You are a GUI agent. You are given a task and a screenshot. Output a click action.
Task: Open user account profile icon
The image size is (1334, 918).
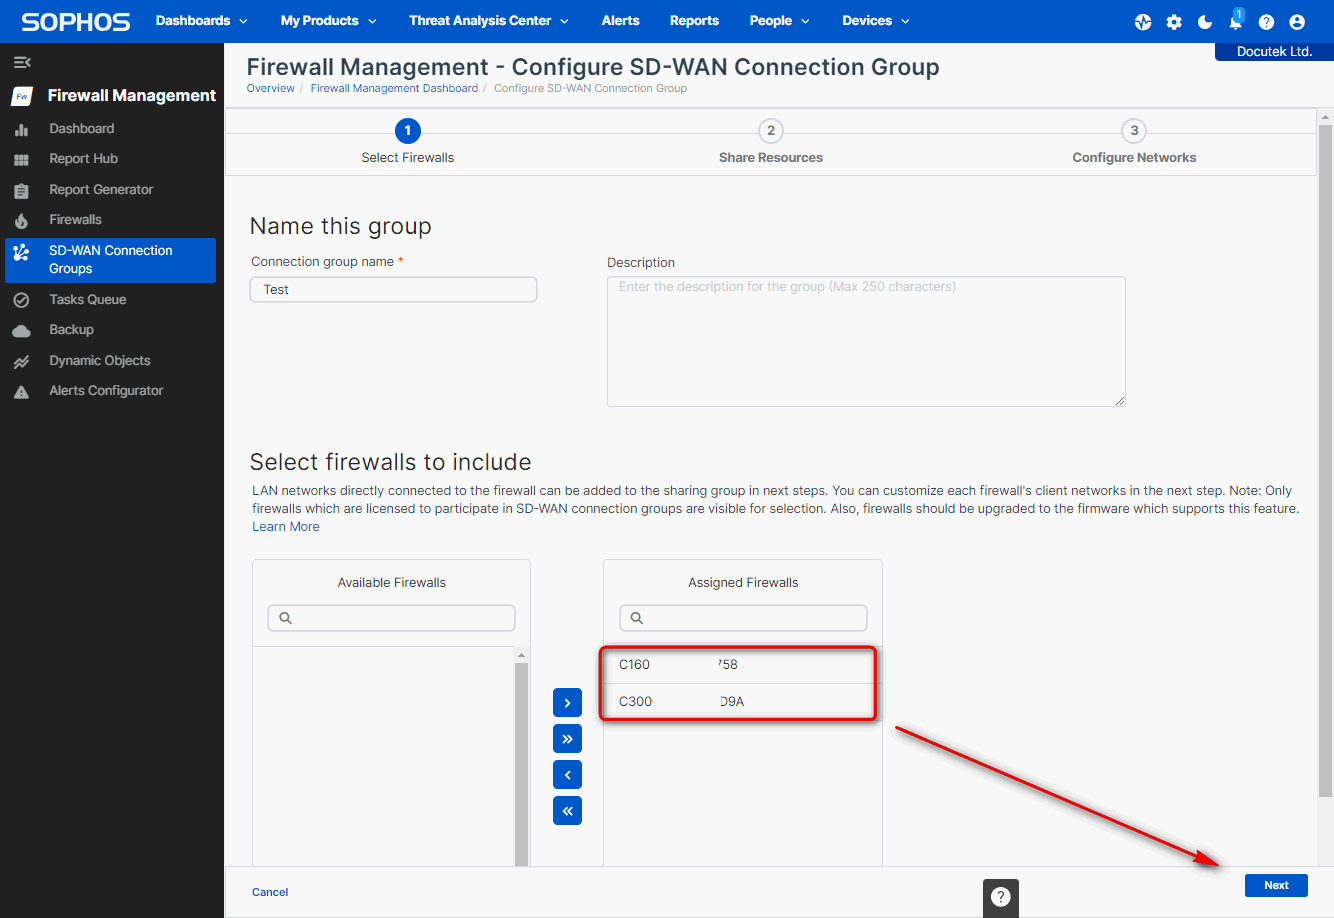[x=1297, y=21]
